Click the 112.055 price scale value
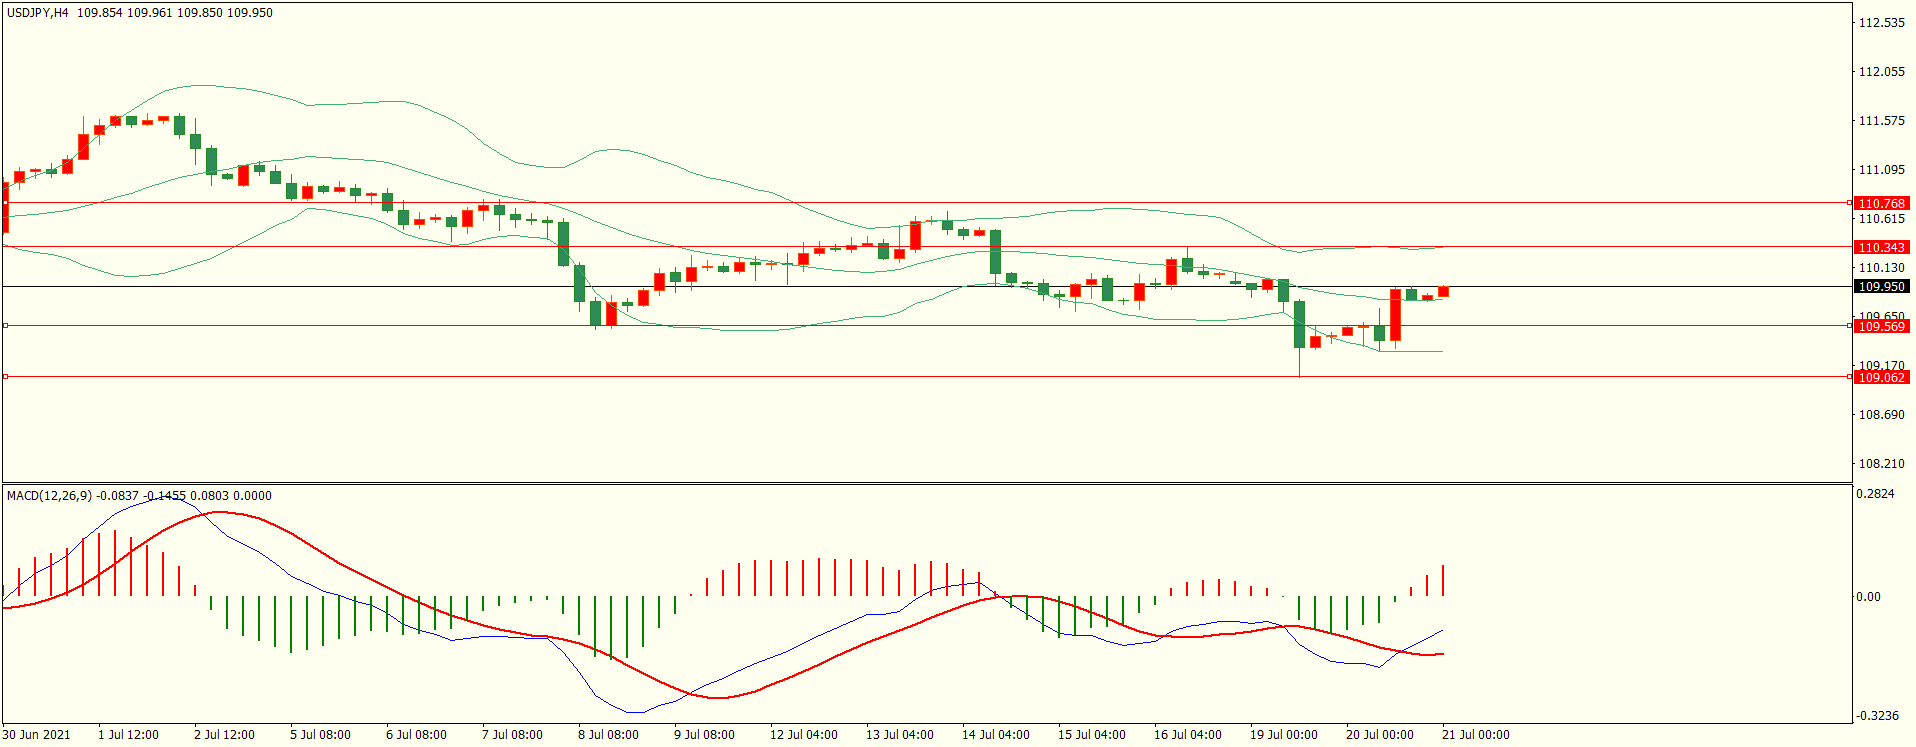This screenshot has height=747, width=1916. point(1881,72)
